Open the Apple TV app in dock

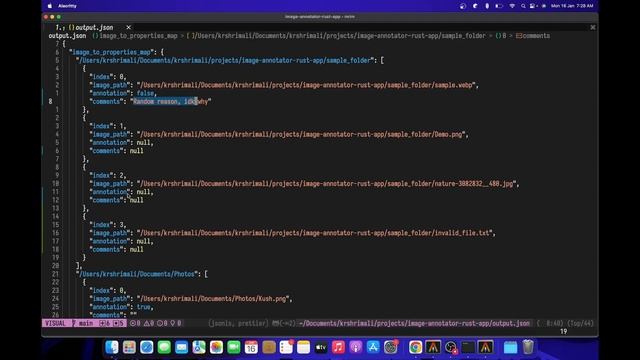click(321, 347)
